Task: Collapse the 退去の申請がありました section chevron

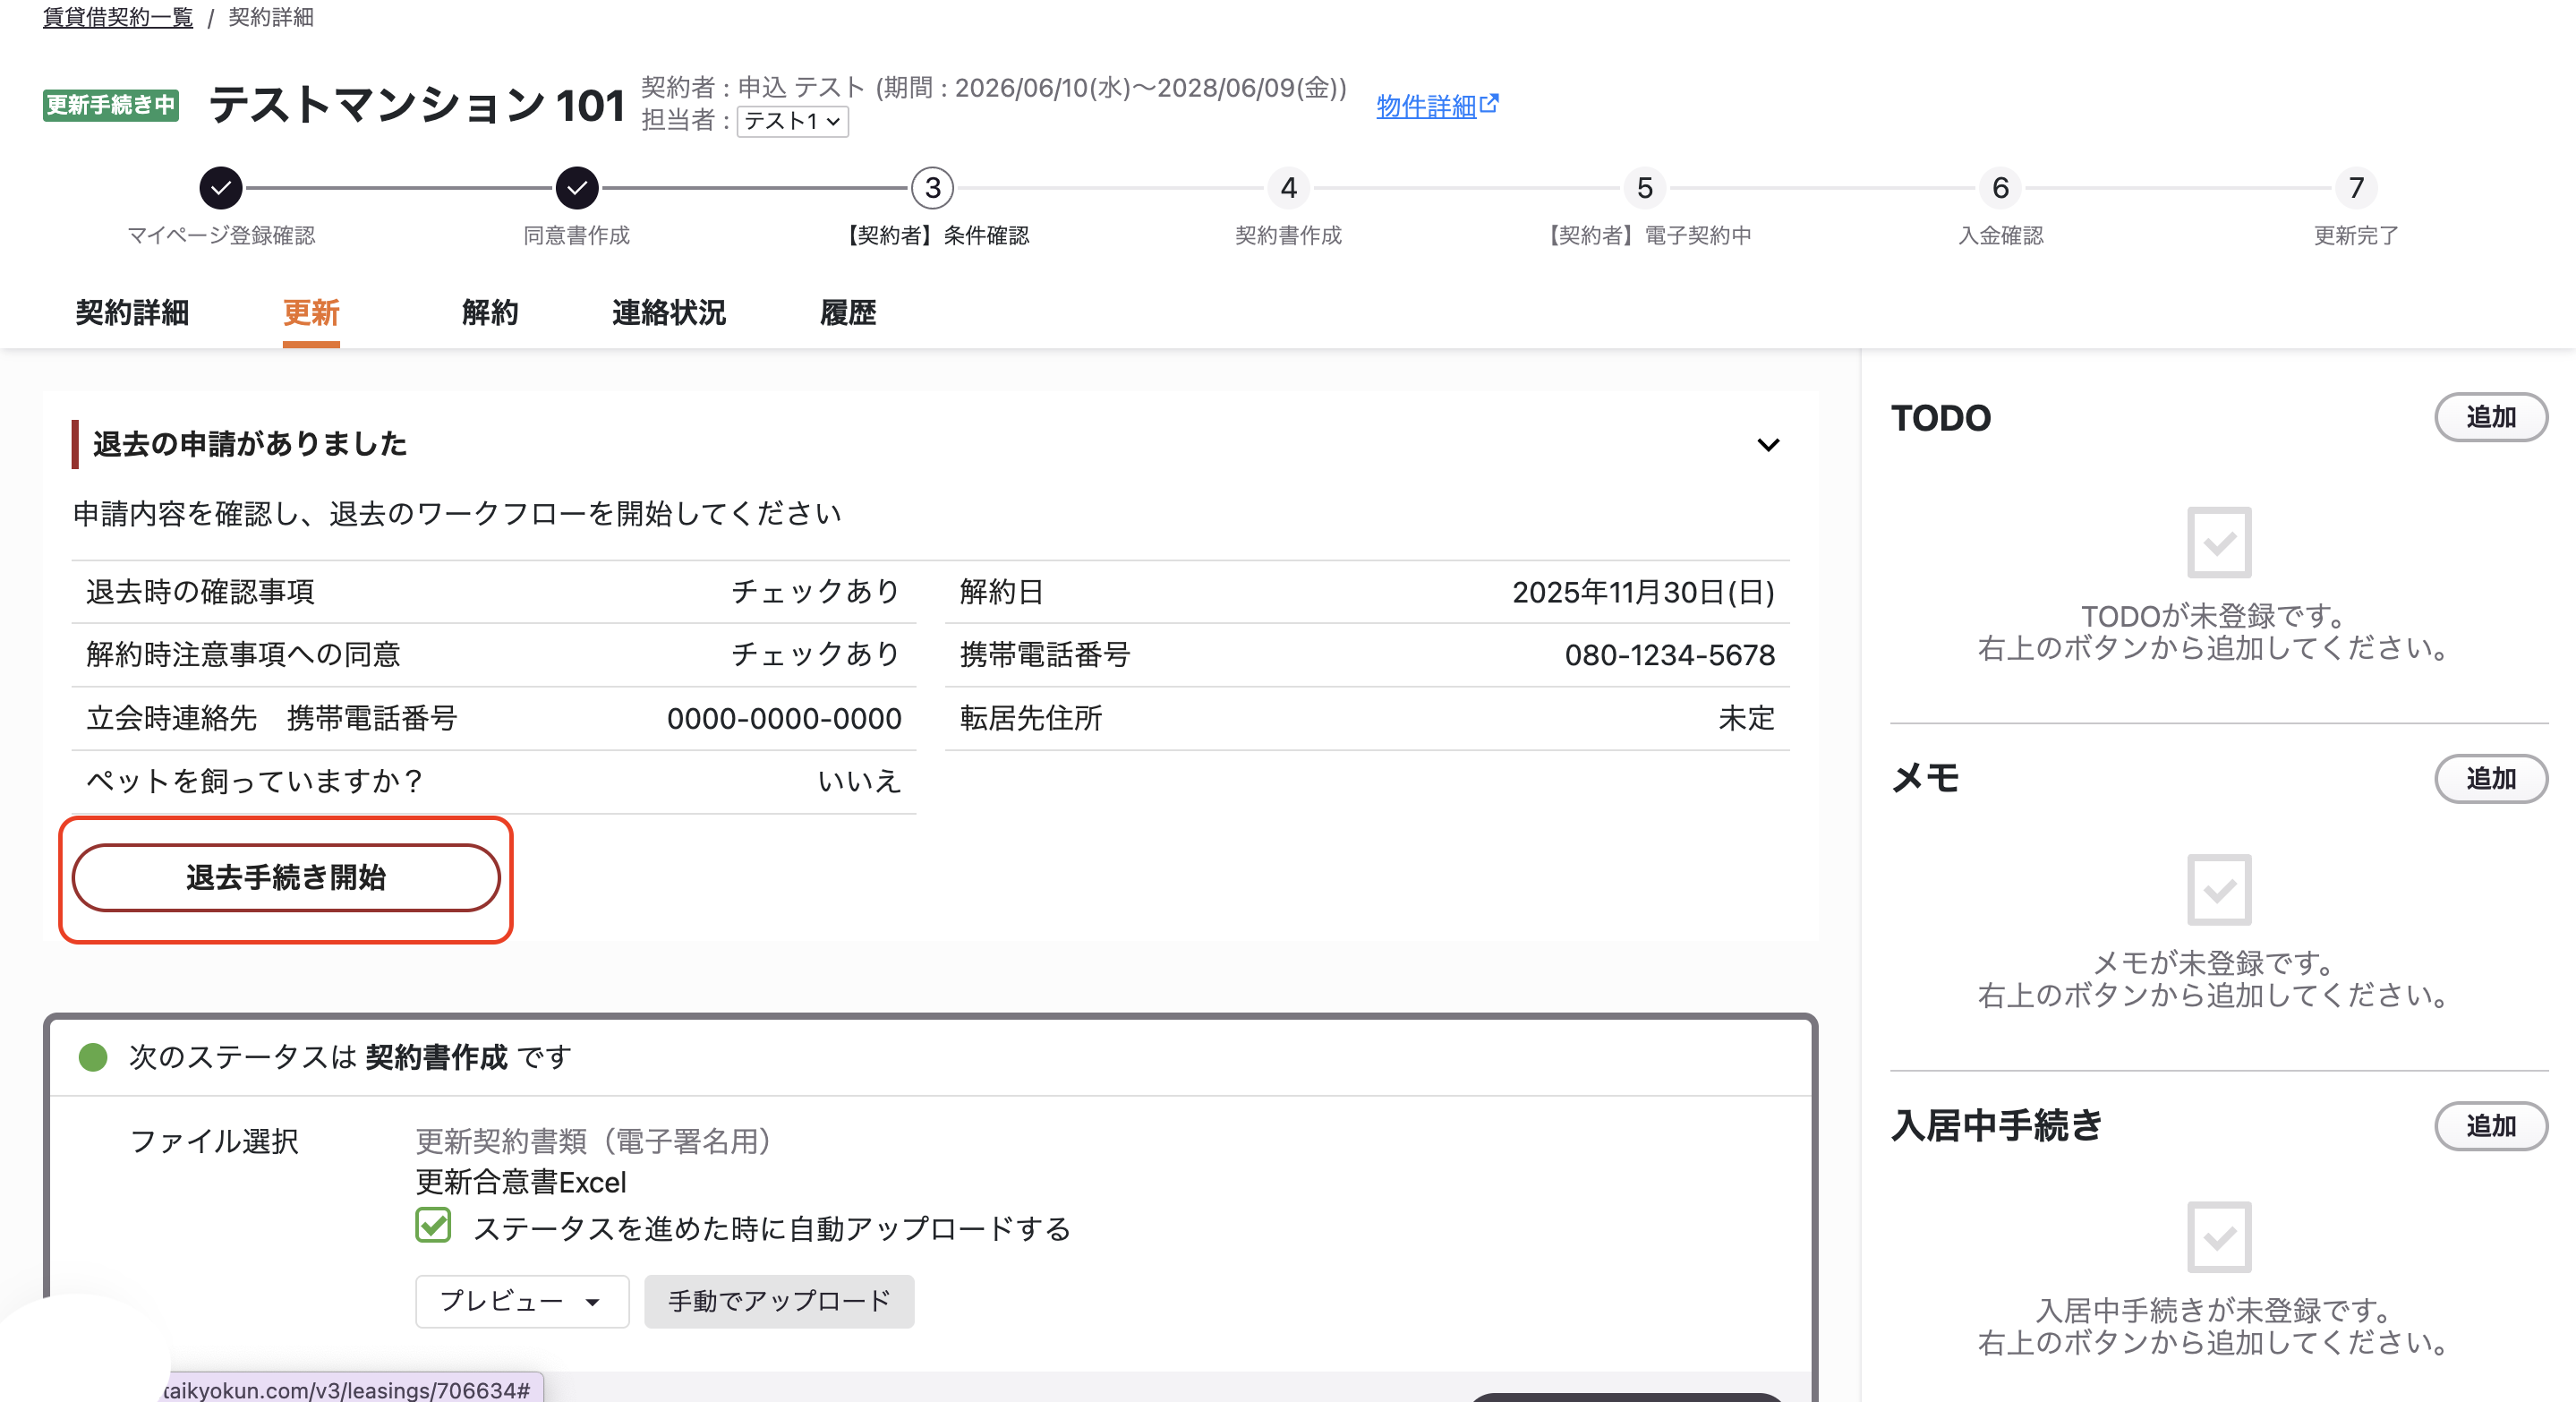Action: tap(1768, 444)
